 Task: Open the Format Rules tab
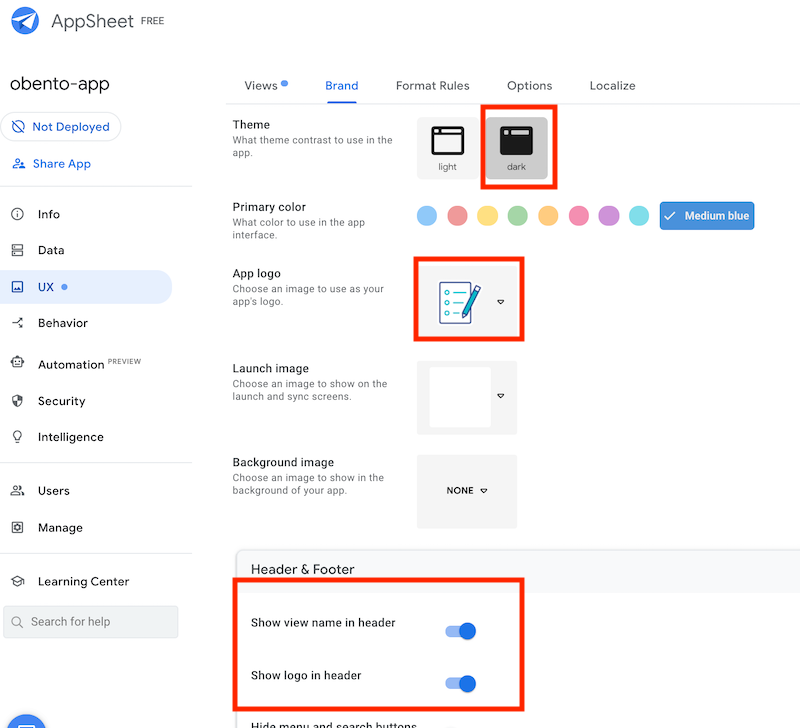(x=433, y=86)
